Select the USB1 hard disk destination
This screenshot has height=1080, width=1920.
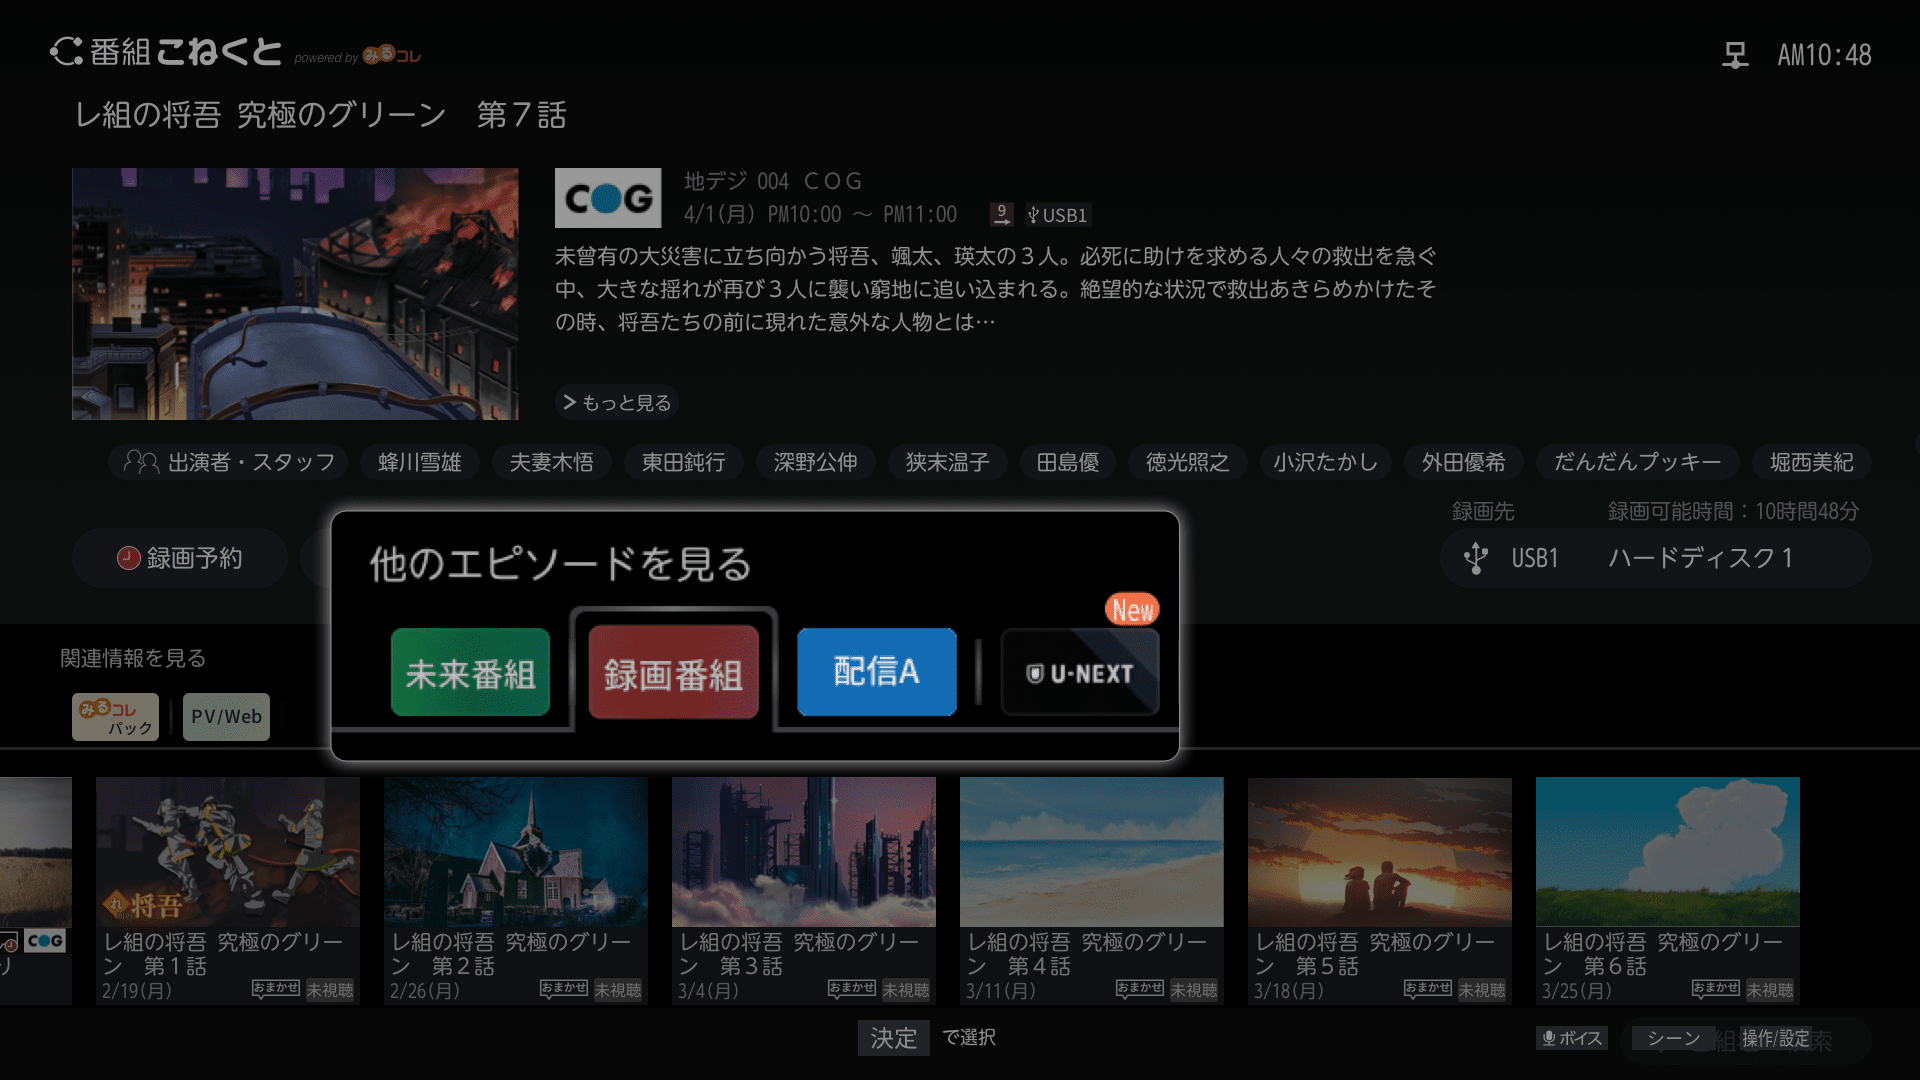click(x=1655, y=558)
